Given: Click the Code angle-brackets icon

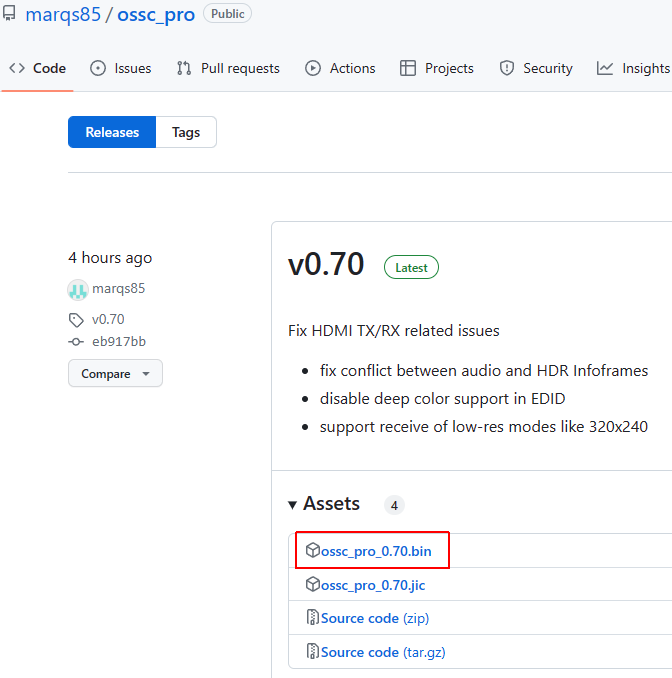Looking at the screenshot, I should pyautogui.click(x=17, y=68).
